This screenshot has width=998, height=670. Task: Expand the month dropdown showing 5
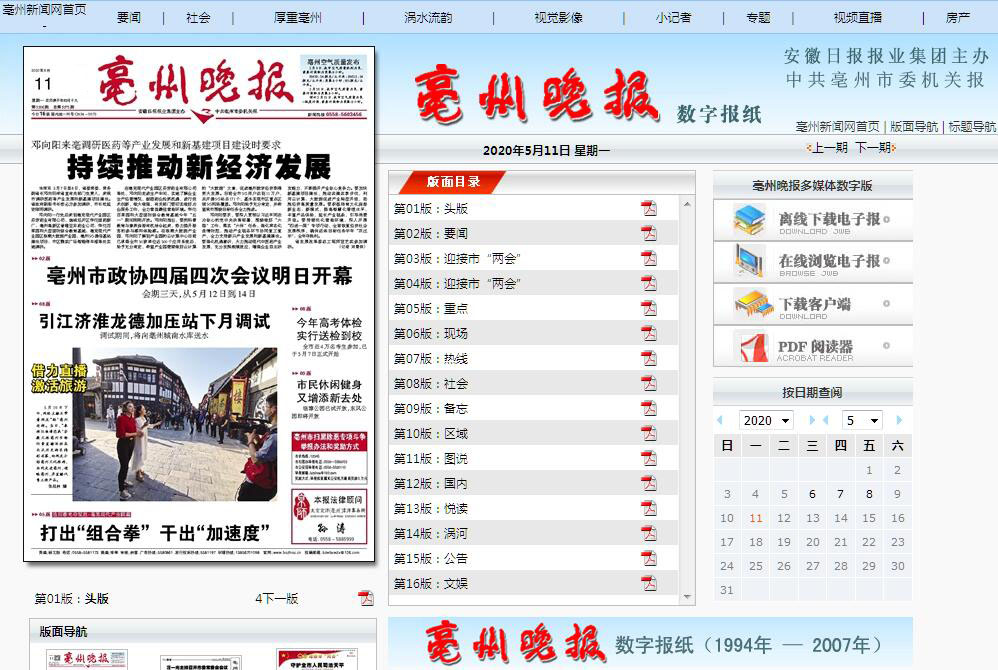point(861,420)
